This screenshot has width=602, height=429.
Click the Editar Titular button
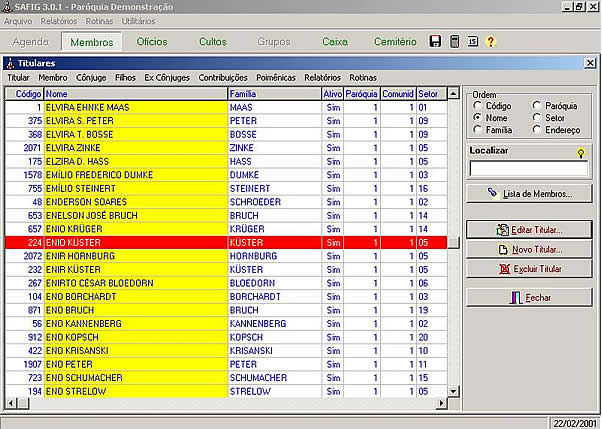coord(529,230)
